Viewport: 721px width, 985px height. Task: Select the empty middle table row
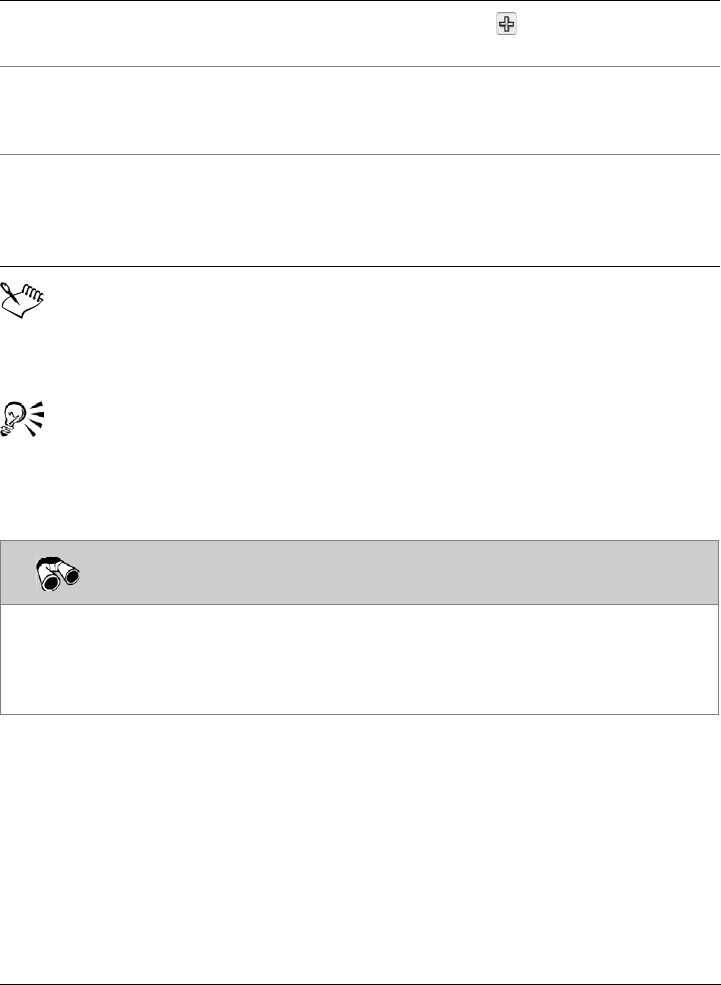point(360,111)
